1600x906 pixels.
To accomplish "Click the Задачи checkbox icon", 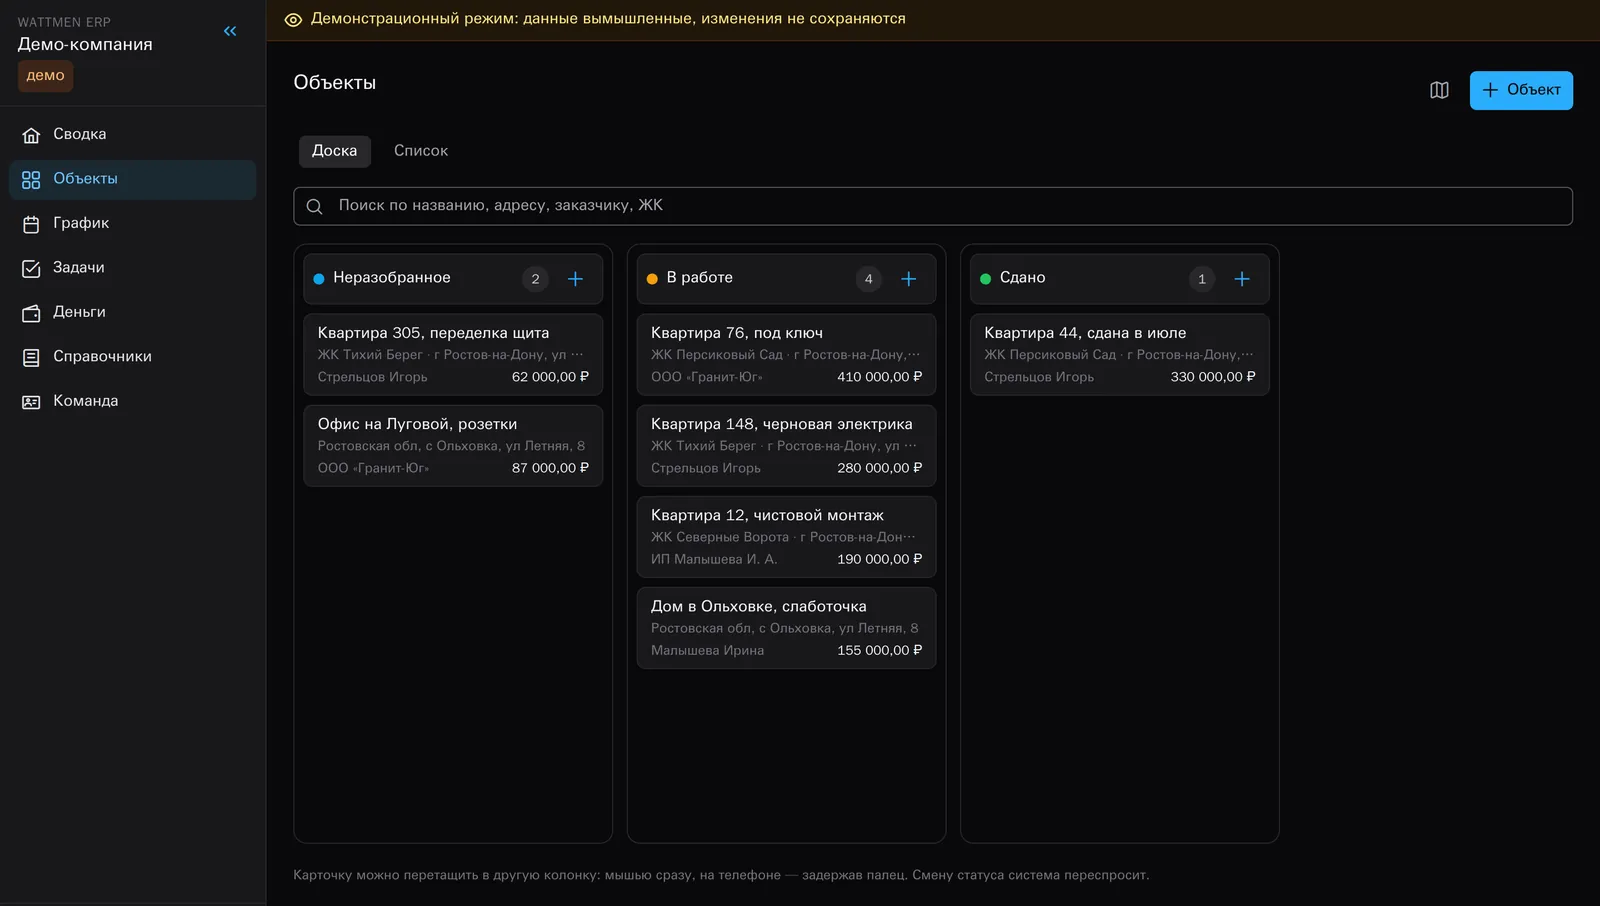I will coord(32,268).
